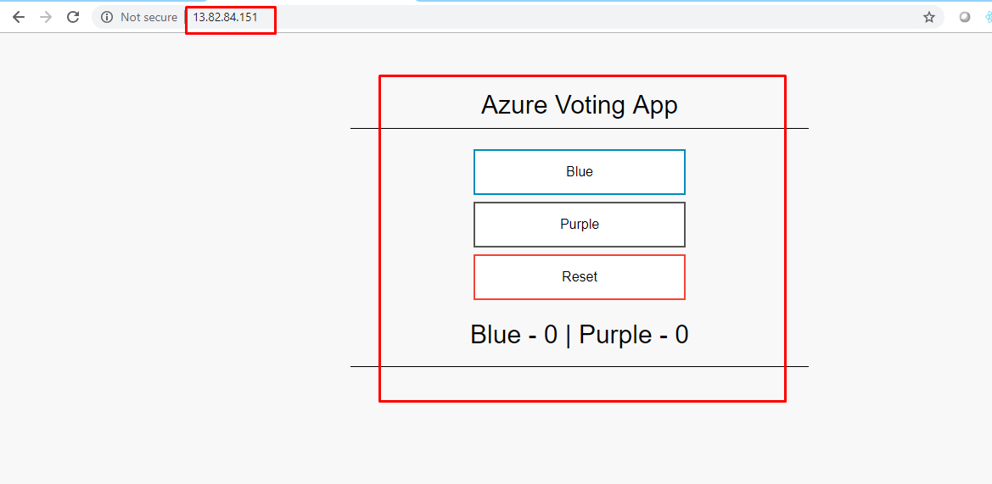The width and height of the screenshot is (992, 484).
Task: Bookmark this page with the star icon
Action: [x=929, y=18]
